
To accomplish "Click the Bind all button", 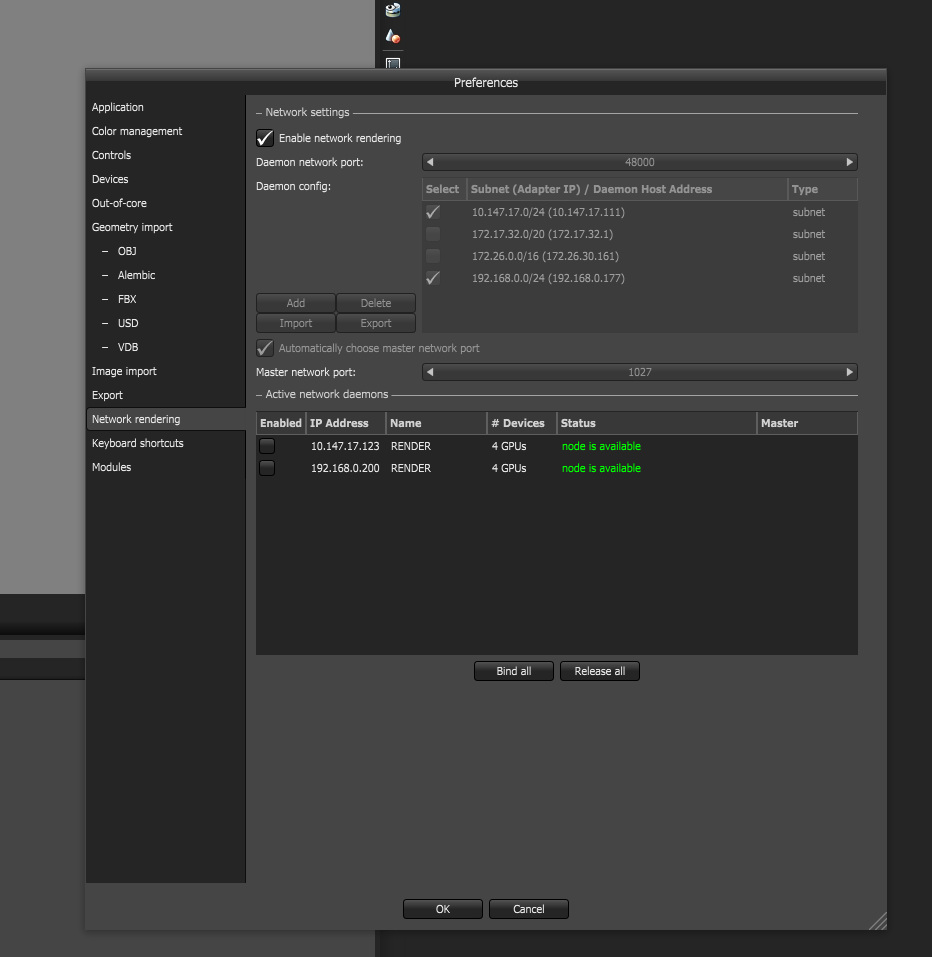I will pos(513,671).
